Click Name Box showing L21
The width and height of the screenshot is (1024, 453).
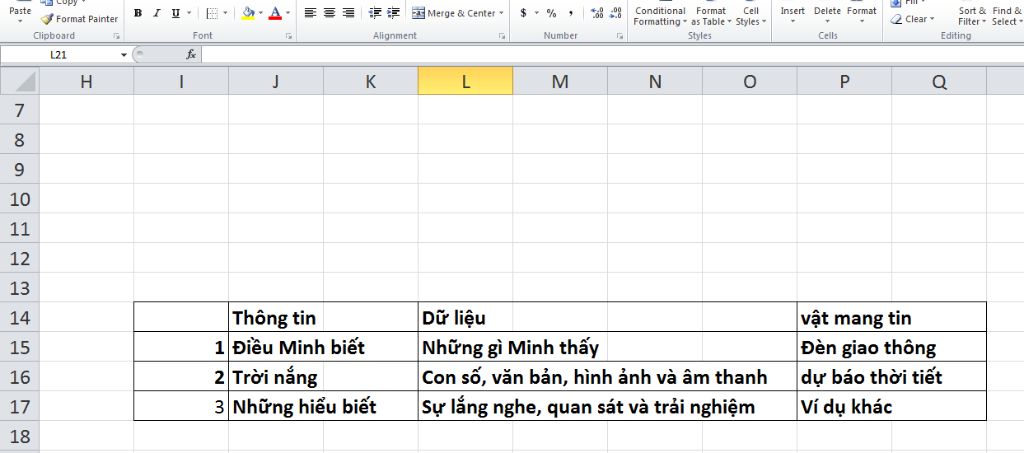point(59,55)
